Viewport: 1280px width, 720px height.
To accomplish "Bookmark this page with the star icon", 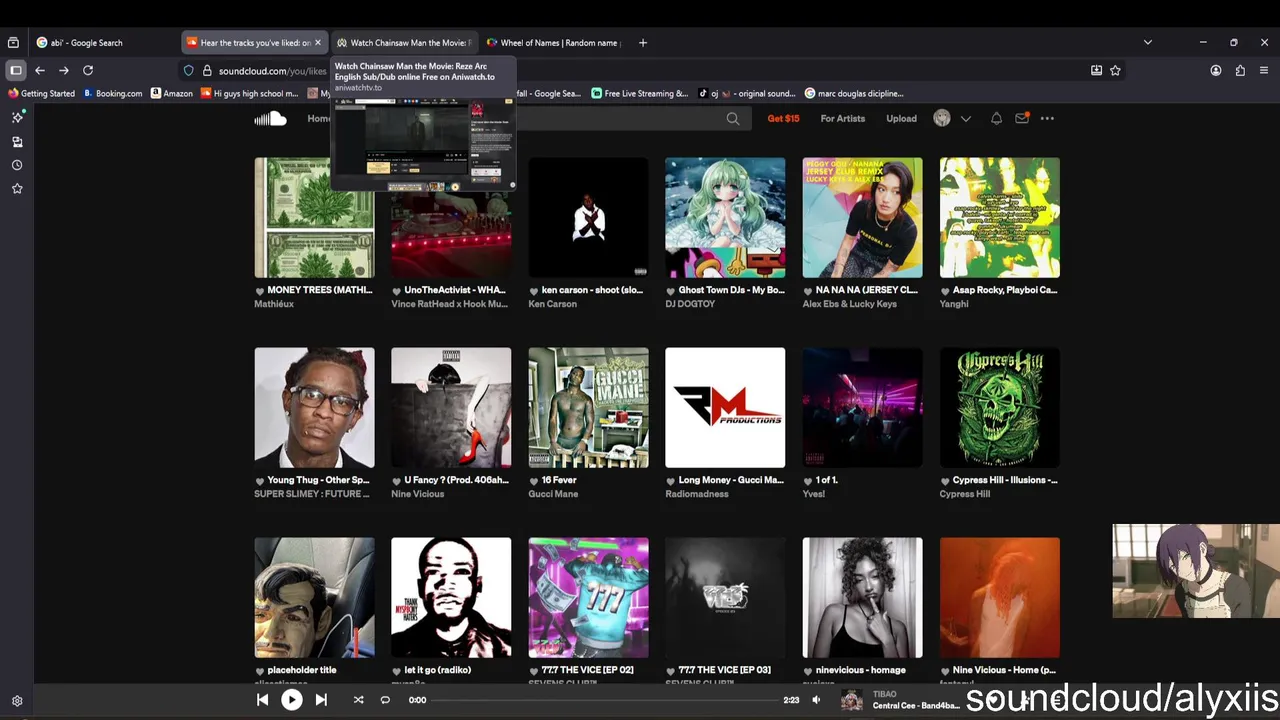I will 1115,70.
